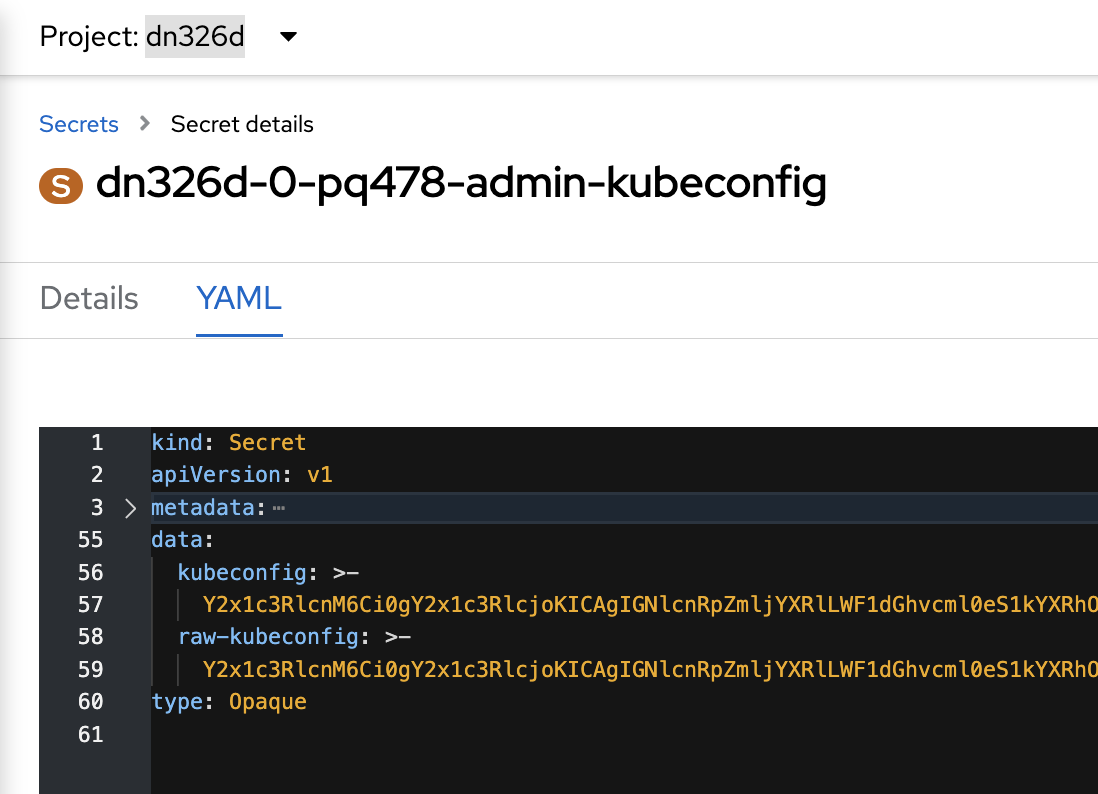Click the secret title dn326d-0-pq478-admin-kubeconfig
The height and width of the screenshot is (794, 1098).
[x=460, y=185]
